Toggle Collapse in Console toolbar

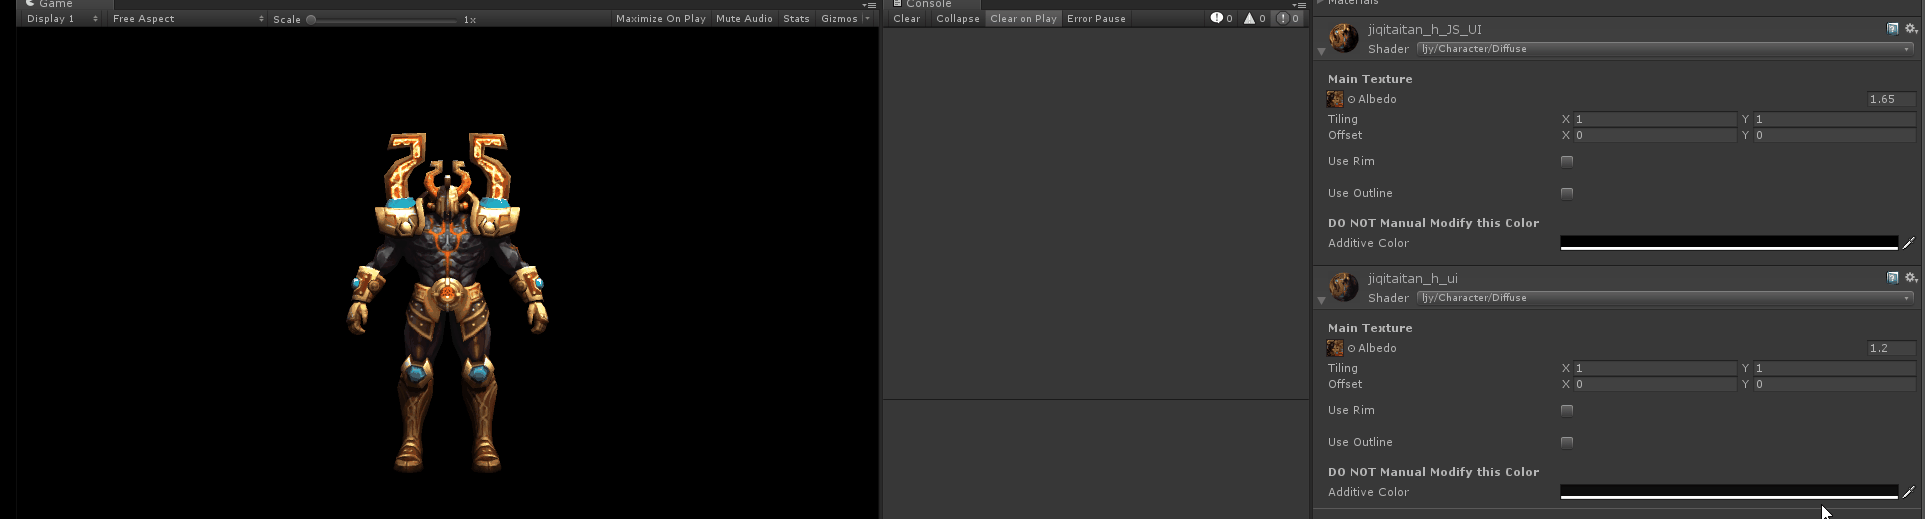pos(957,18)
